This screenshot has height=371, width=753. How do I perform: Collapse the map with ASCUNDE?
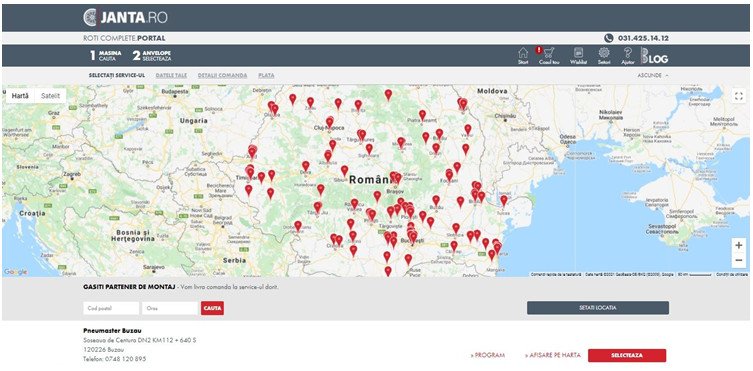(653, 75)
